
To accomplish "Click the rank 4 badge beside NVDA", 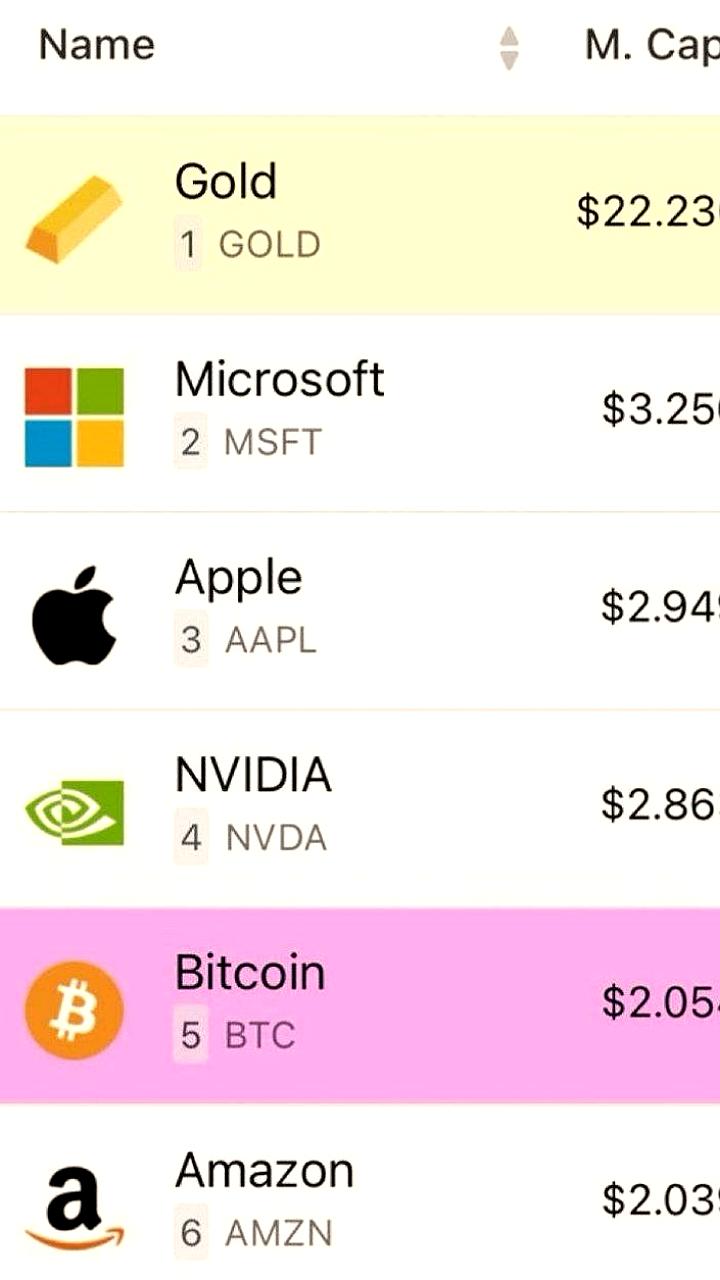I will point(191,838).
